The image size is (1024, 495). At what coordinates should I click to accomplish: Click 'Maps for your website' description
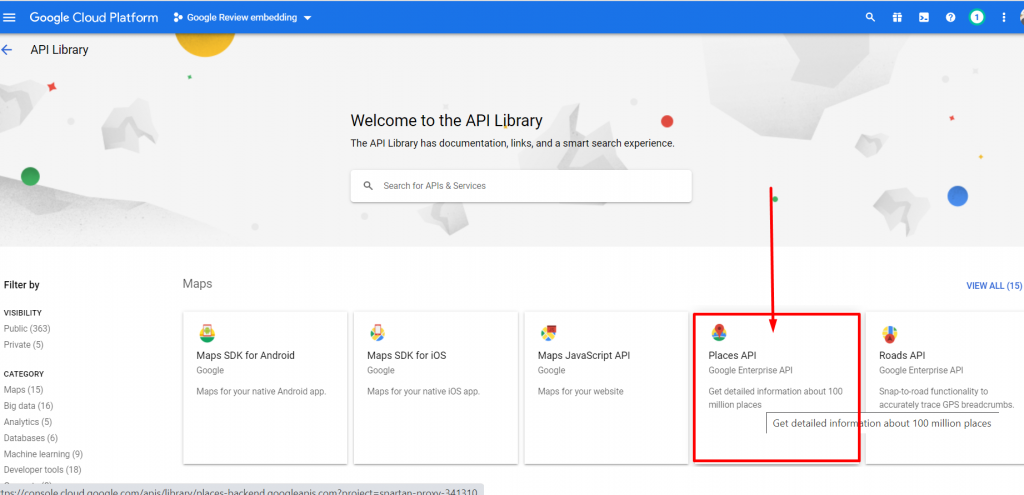tap(581, 392)
